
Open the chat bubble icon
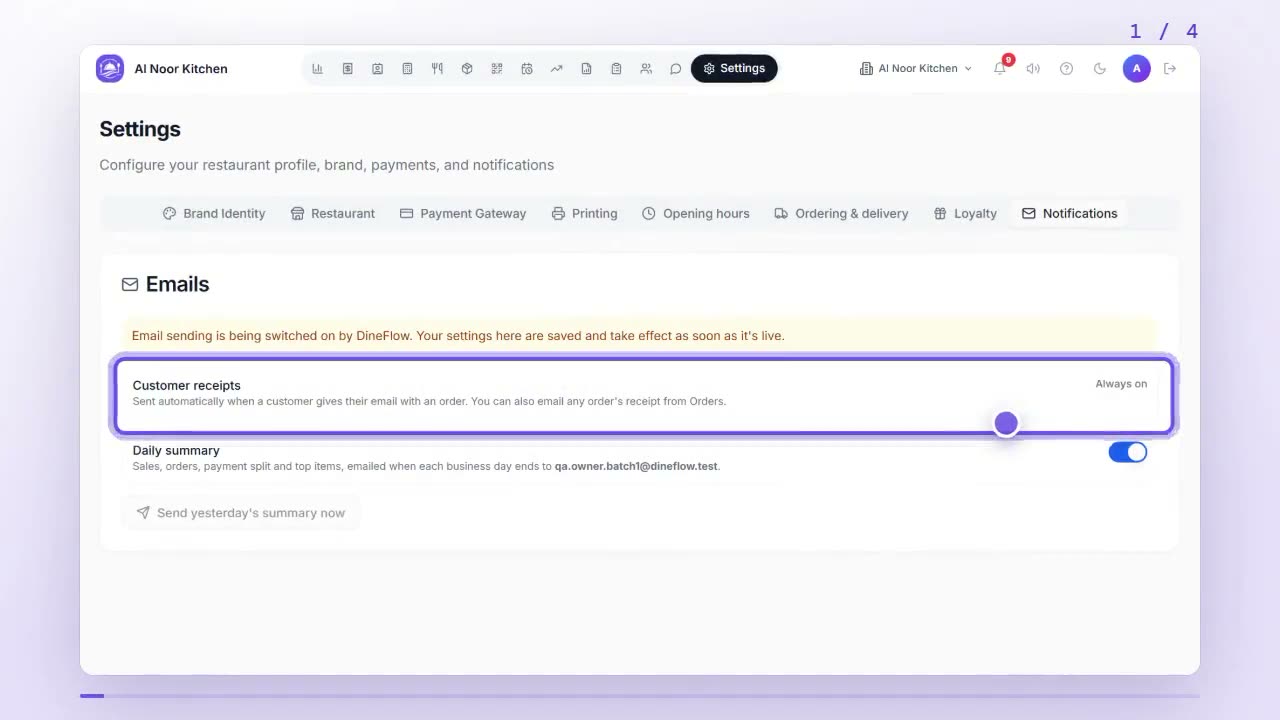point(676,69)
